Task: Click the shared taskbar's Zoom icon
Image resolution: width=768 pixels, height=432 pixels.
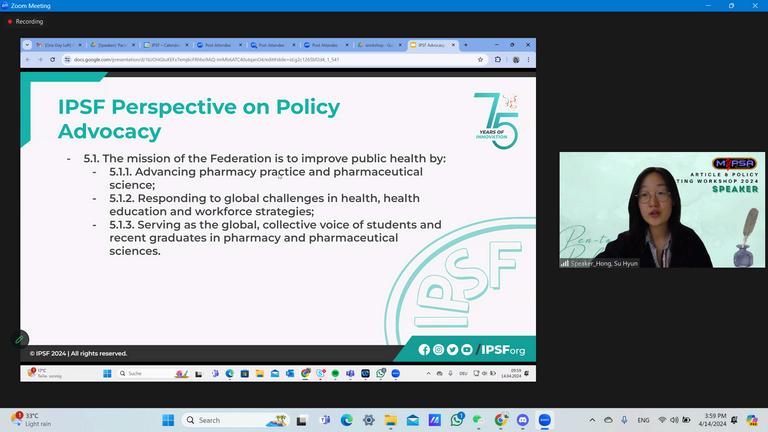Action: [x=396, y=374]
